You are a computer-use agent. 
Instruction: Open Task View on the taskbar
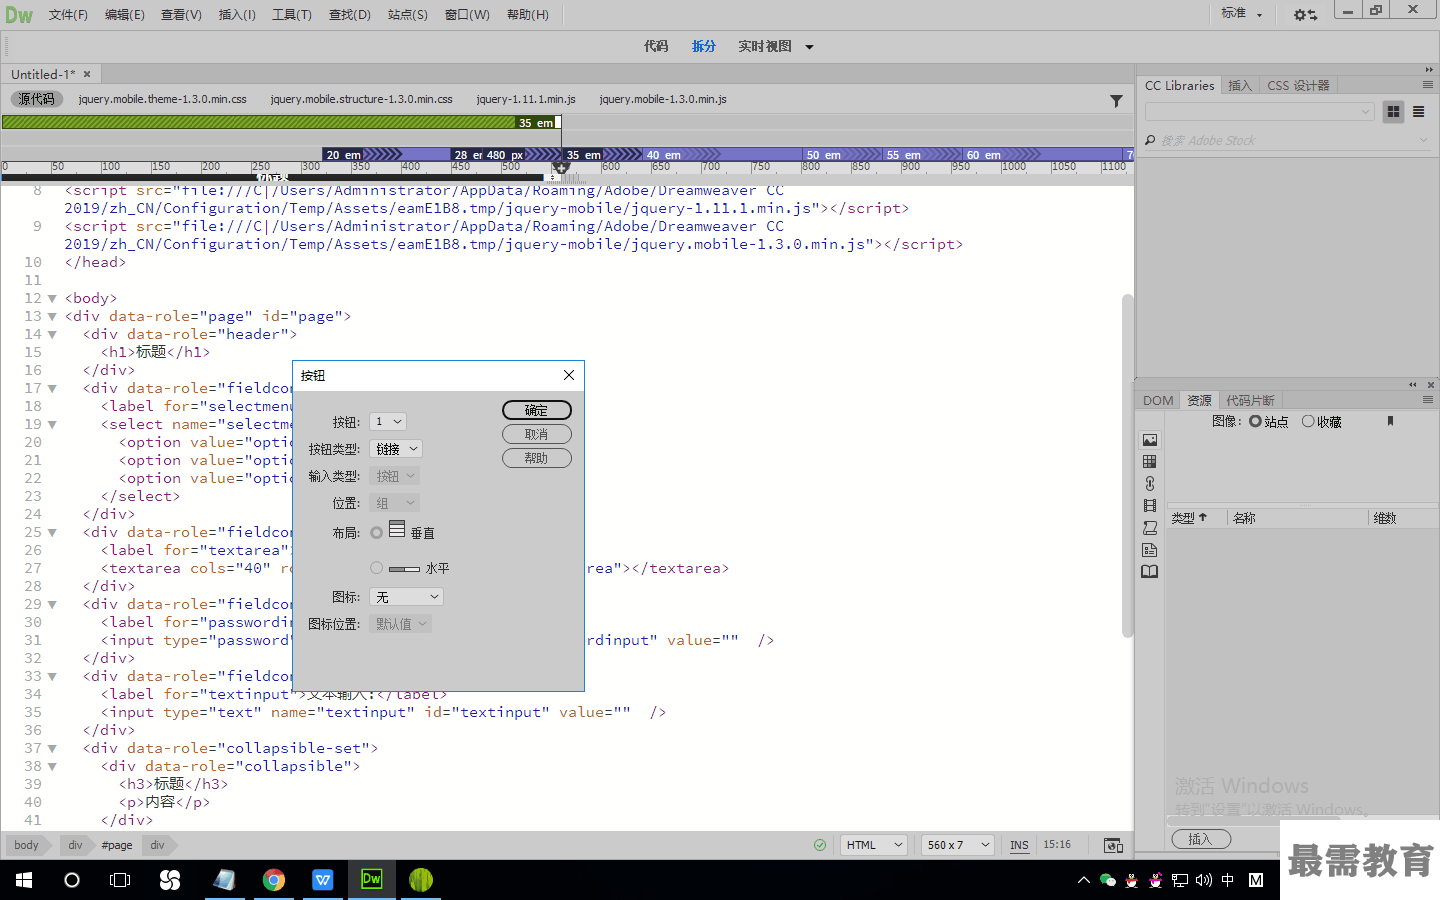120,880
